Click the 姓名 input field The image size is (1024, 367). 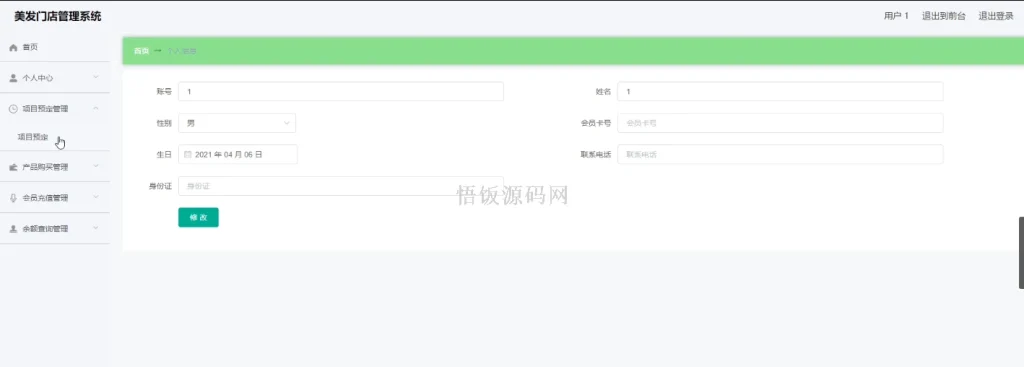click(780, 91)
